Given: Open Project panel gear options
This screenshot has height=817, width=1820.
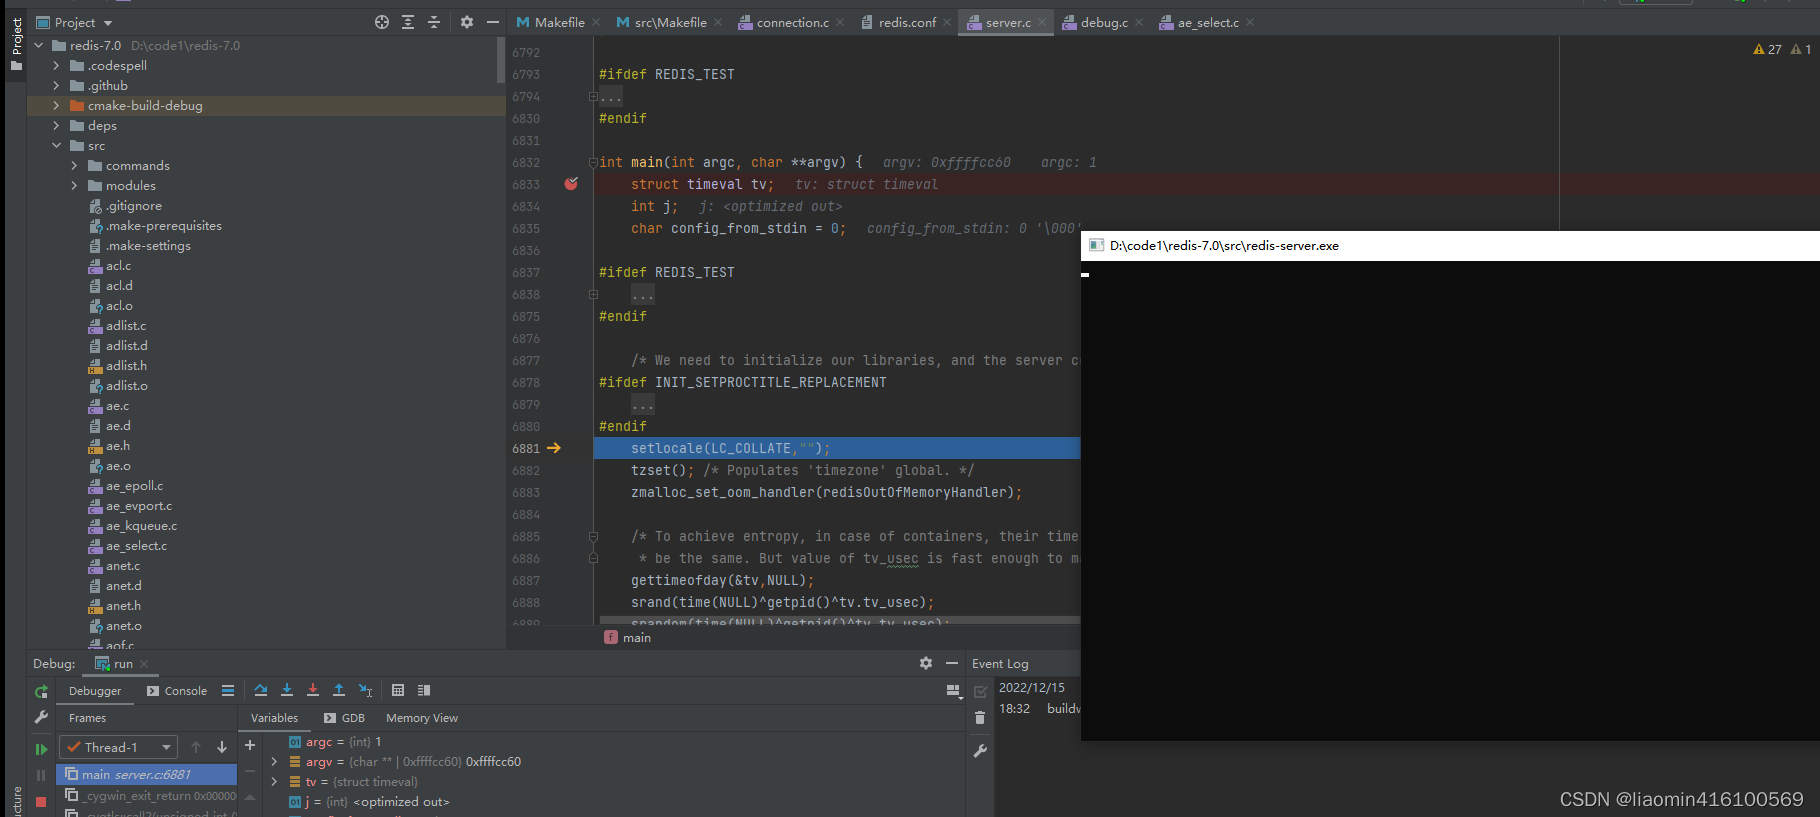Looking at the screenshot, I should pyautogui.click(x=467, y=22).
